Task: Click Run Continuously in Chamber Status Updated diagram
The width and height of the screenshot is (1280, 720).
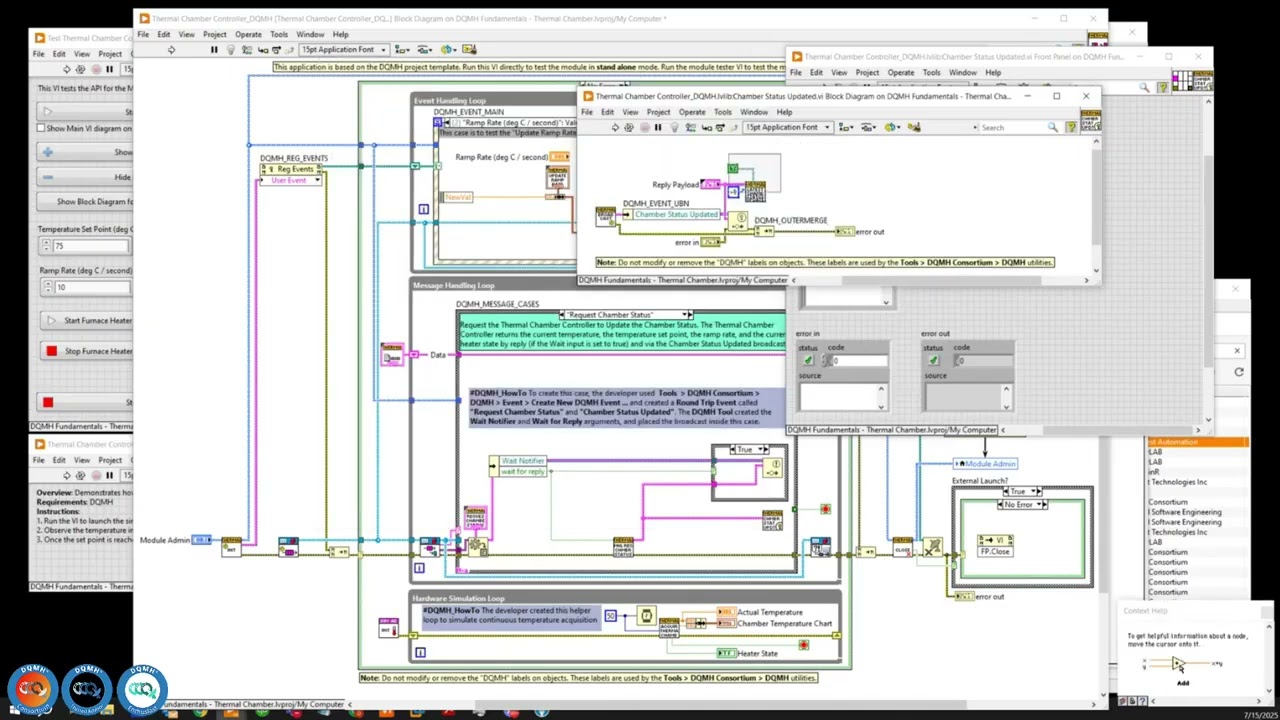Action: pyautogui.click(x=629, y=127)
